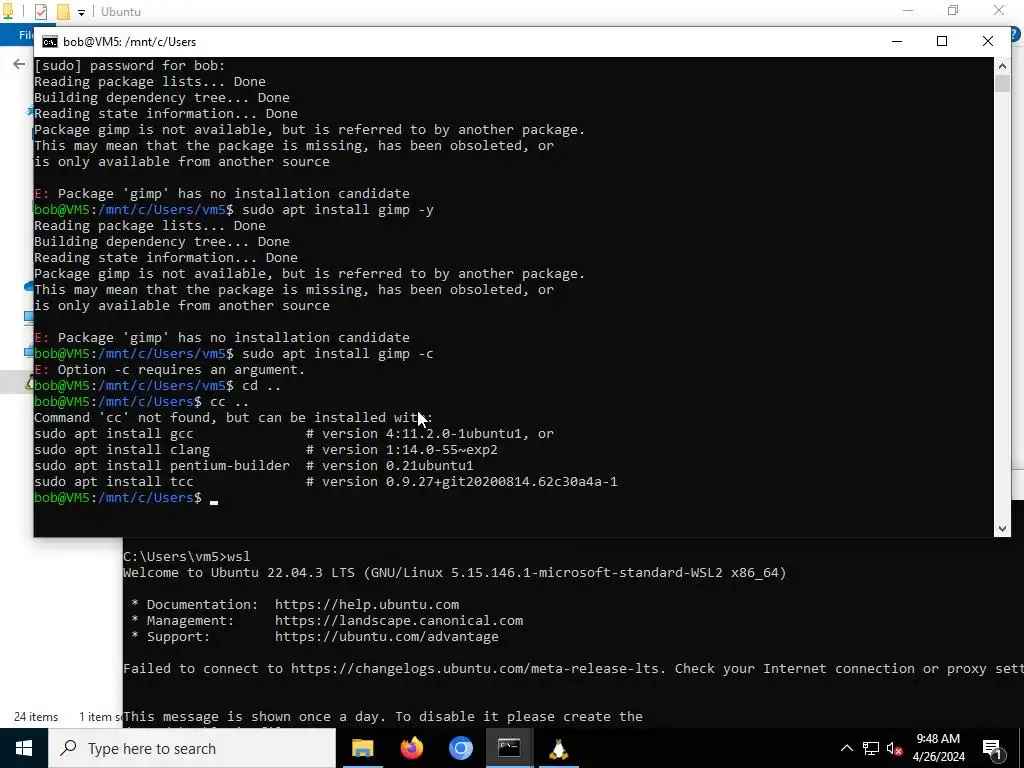Screen dimensions: 1024x768
Task: Open the blue circle browser taskbar icon
Action: click(460, 748)
